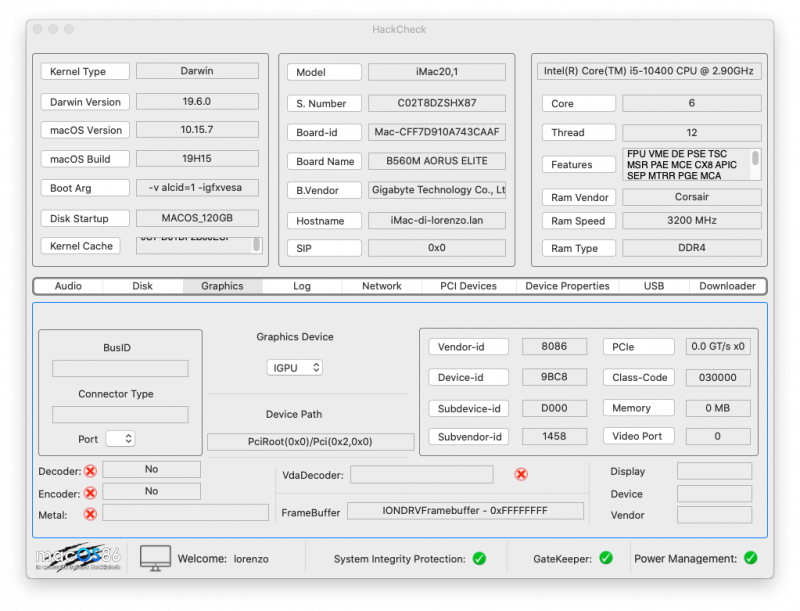The height and width of the screenshot is (611, 800).
Task: Click the Board Name value B560M AORUS ELITE
Action: pyautogui.click(x=437, y=161)
